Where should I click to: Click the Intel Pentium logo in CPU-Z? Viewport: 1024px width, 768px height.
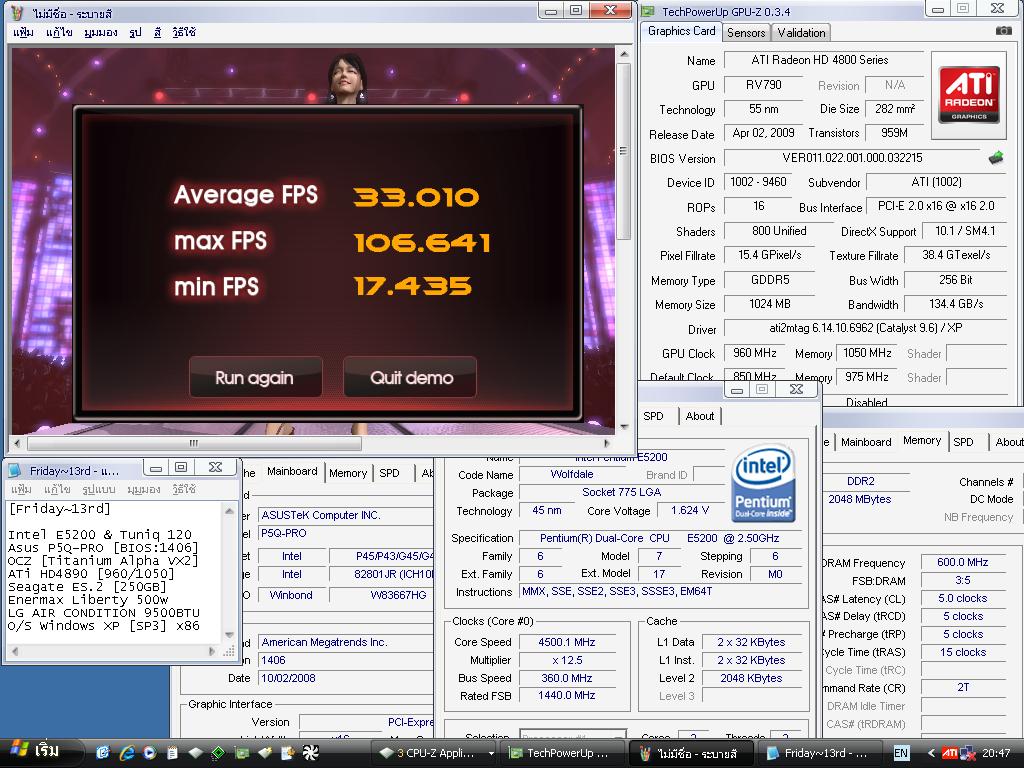pos(763,483)
